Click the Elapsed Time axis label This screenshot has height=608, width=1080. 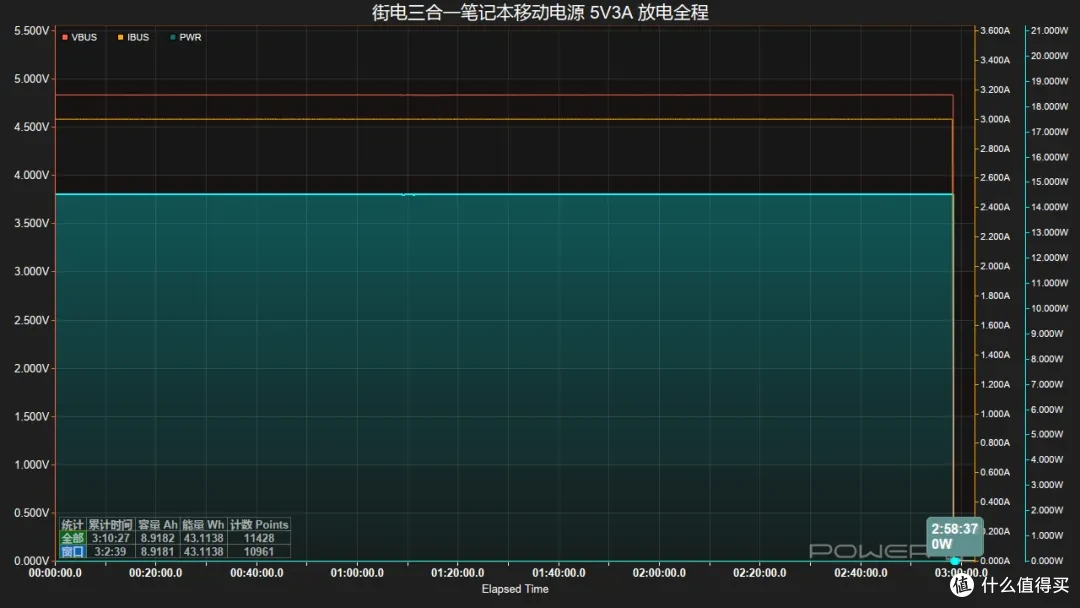click(x=515, y=589)
